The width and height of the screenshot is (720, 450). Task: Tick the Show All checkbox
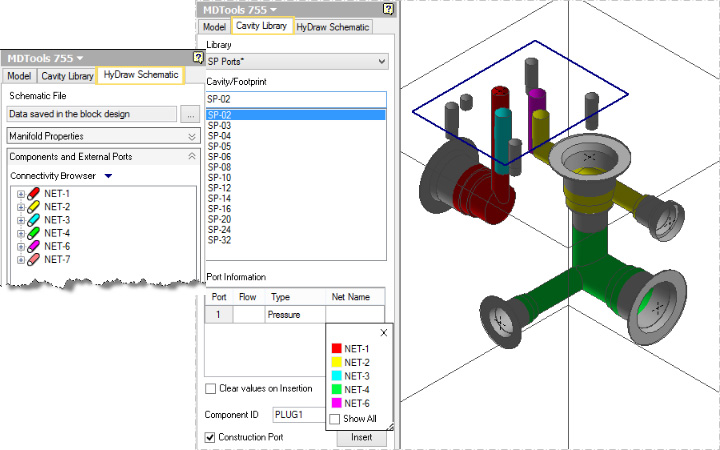tap(335, 418)
